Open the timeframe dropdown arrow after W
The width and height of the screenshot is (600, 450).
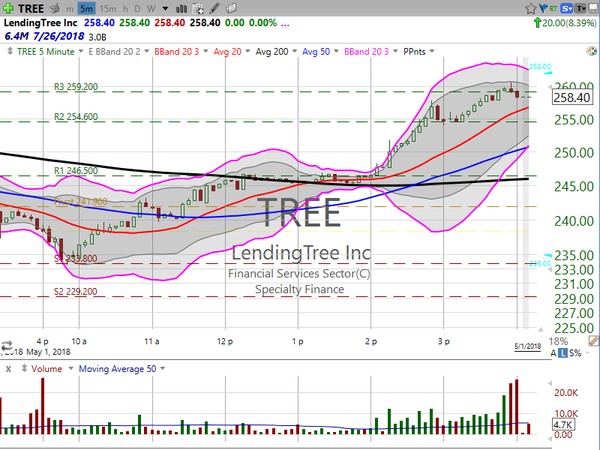(x=165, y=8)
